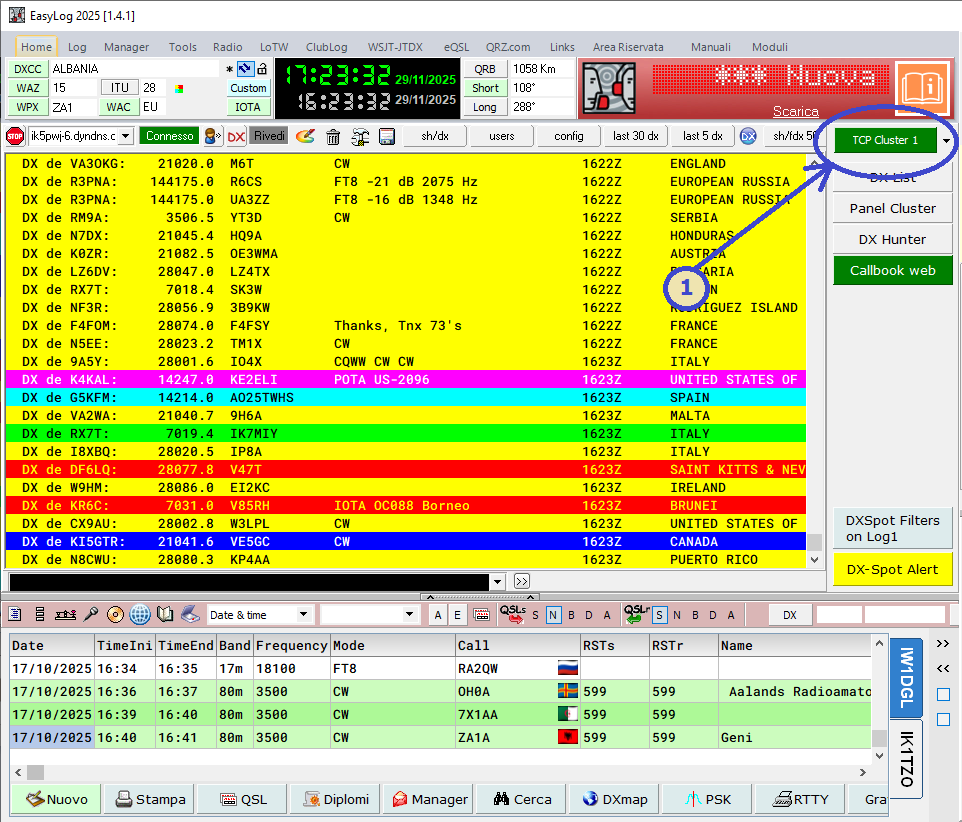Click the QSLs sent icon

click(x=512, y=614)
